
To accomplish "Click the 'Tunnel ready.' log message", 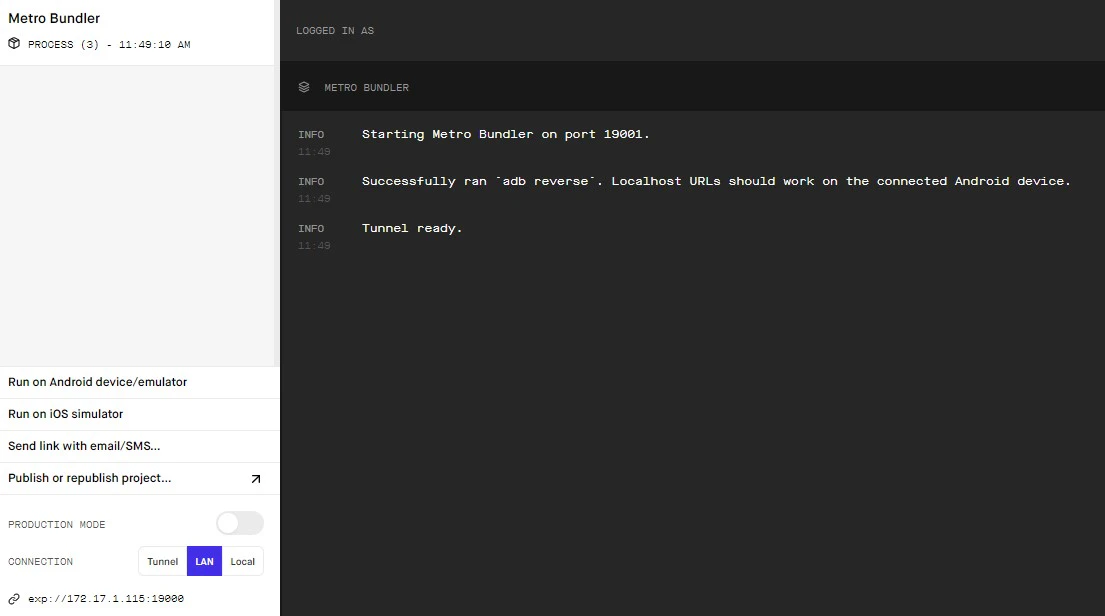I will pos(412,228).
